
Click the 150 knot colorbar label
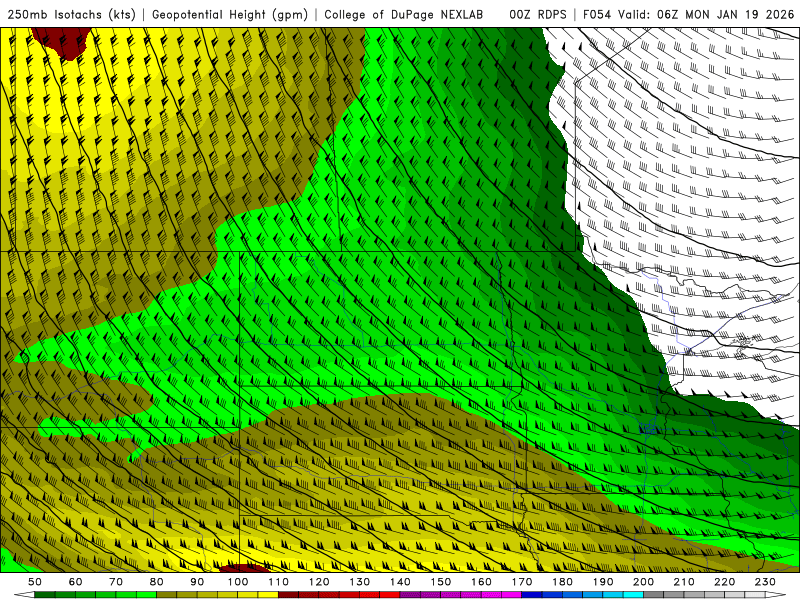[x=441, y=582]
